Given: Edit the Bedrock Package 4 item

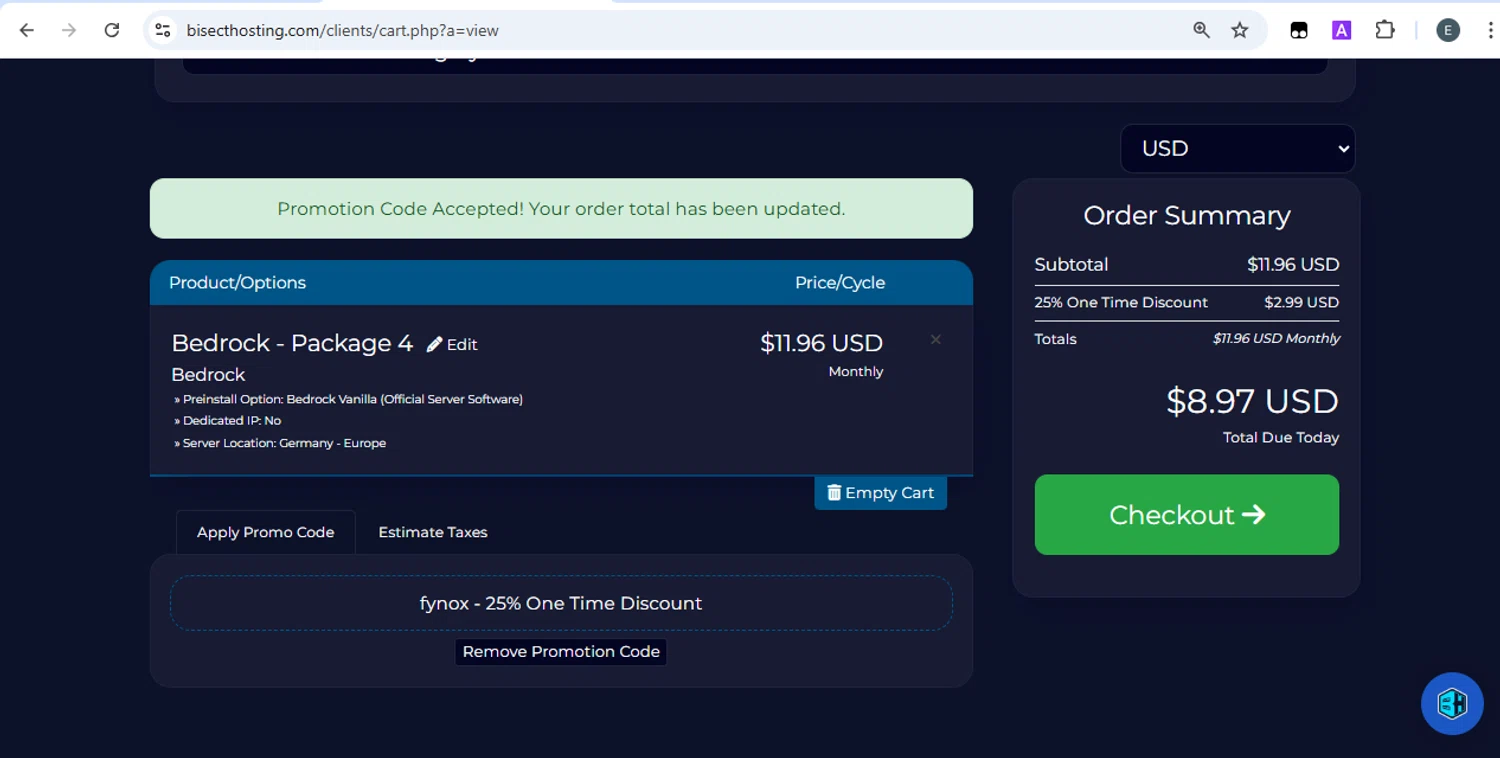Looking at the screenshot, I should click(x=452, y=344).
